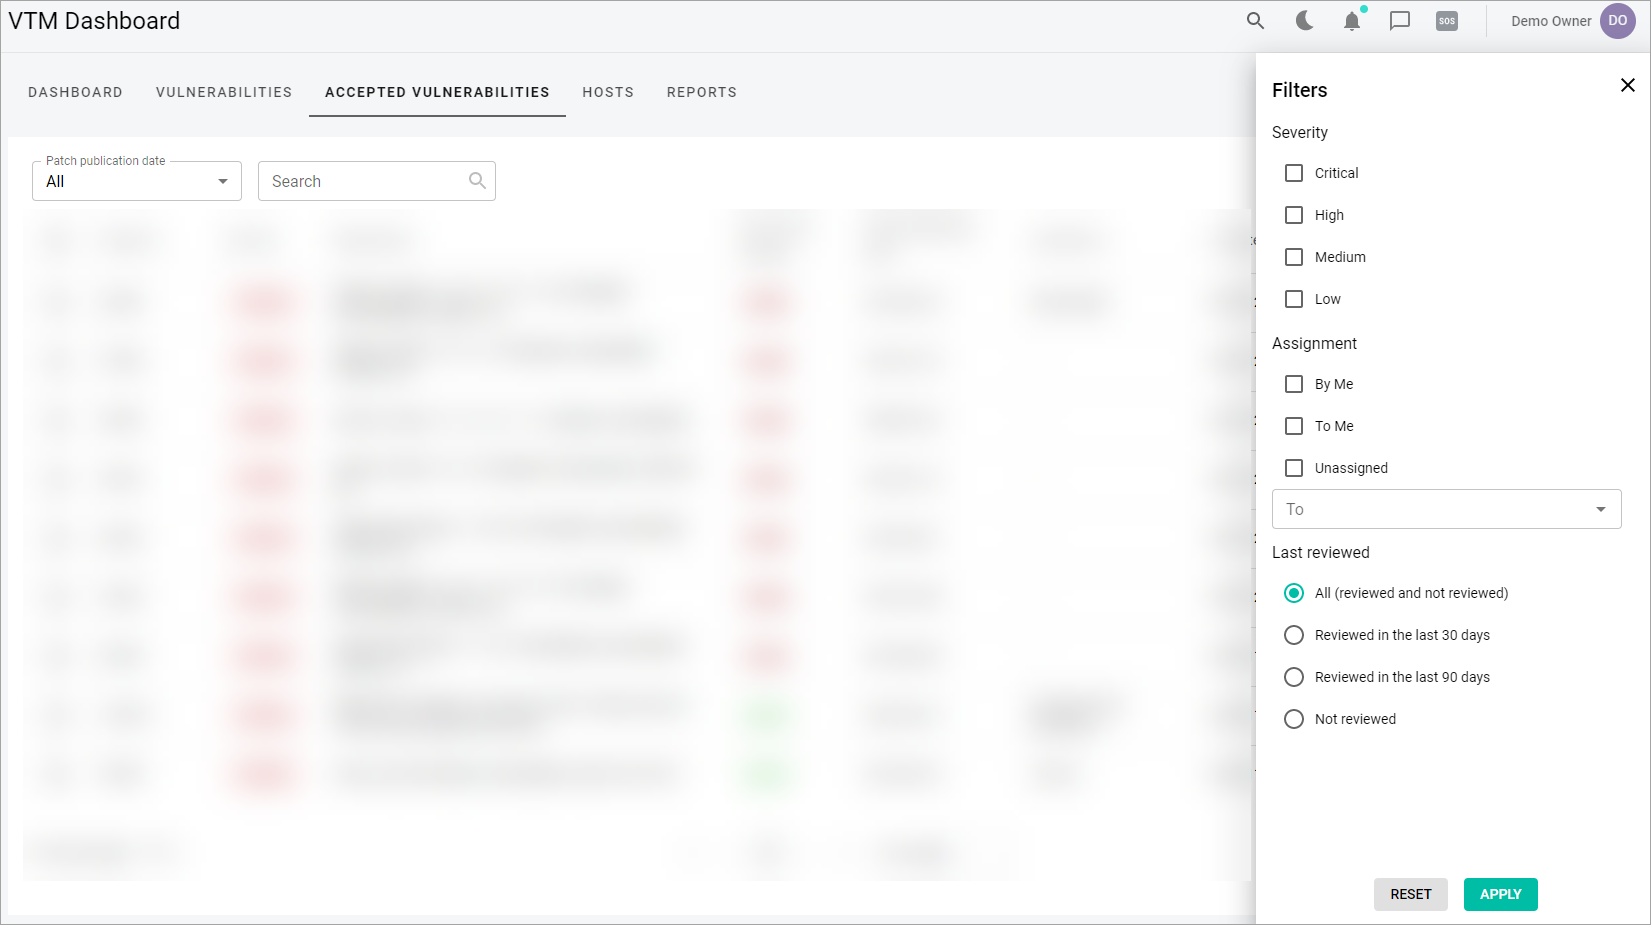Select All (reviewed and not reviewed)
Viewport: 1651px width, 925px height.
coord(1294,593)
